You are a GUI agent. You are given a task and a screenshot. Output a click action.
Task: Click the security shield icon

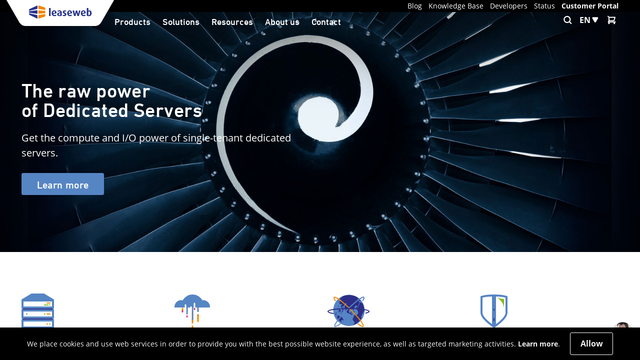494,311
